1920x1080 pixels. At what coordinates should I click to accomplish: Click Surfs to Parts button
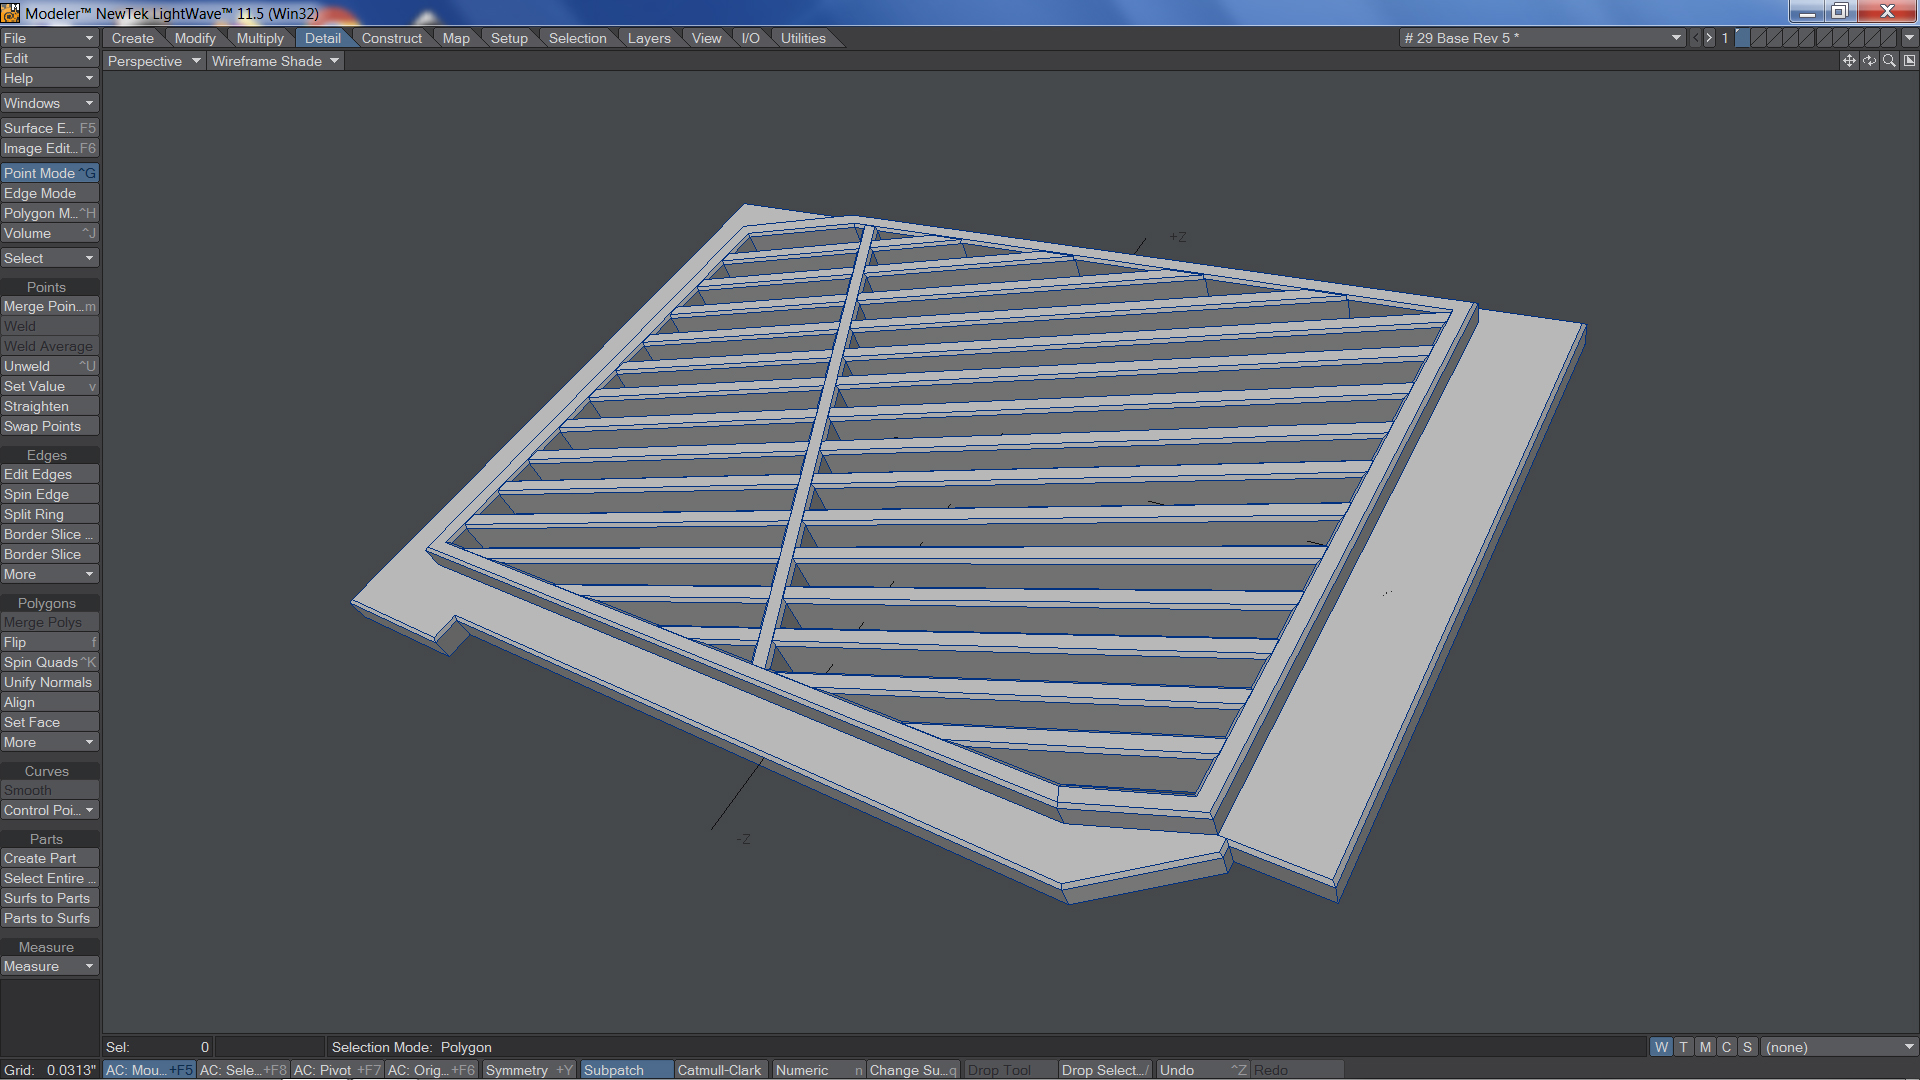click(49, 898)
